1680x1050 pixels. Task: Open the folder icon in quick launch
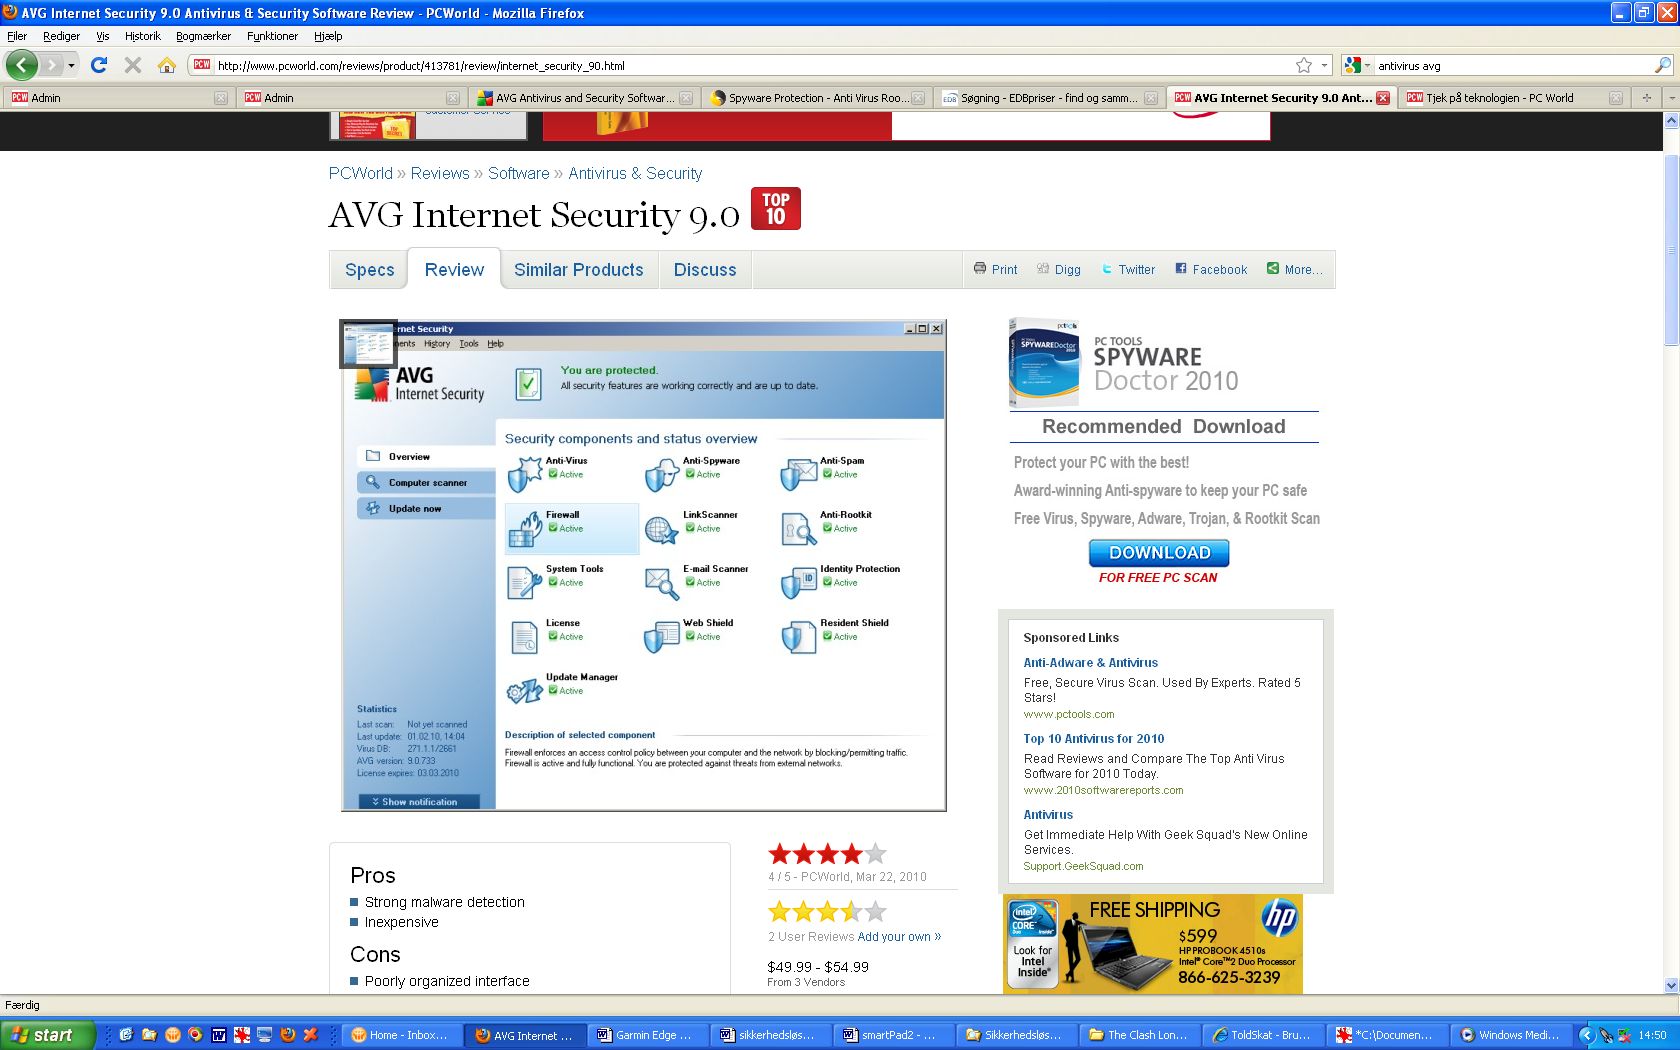149,1035
